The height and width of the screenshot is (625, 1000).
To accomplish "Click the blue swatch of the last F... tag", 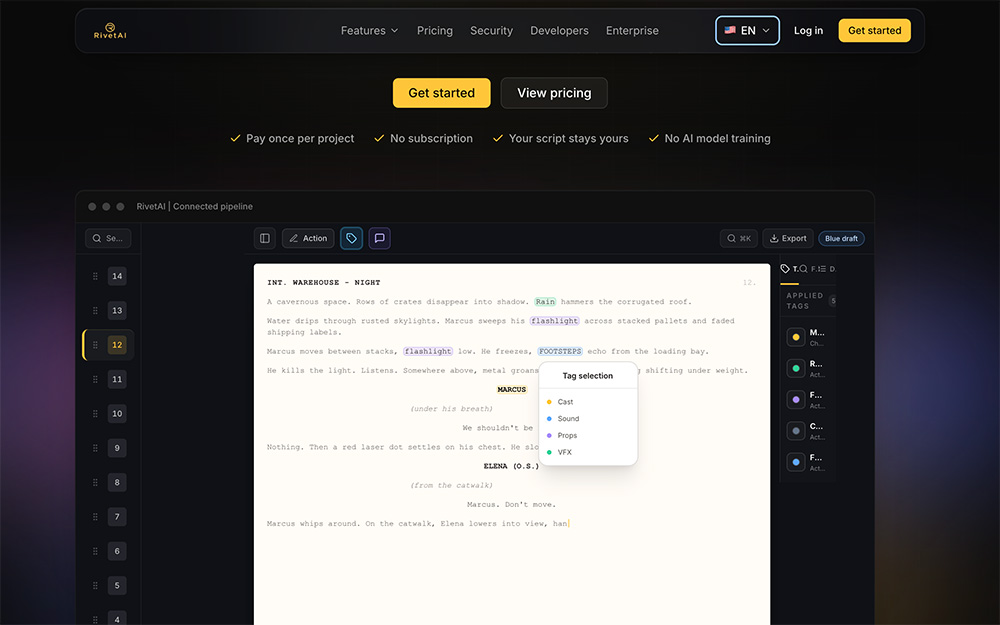I will coord(796,462).
